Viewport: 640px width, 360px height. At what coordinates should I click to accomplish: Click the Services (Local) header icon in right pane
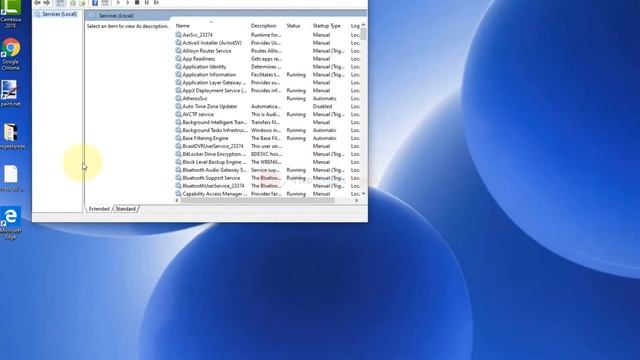point(92,16)
